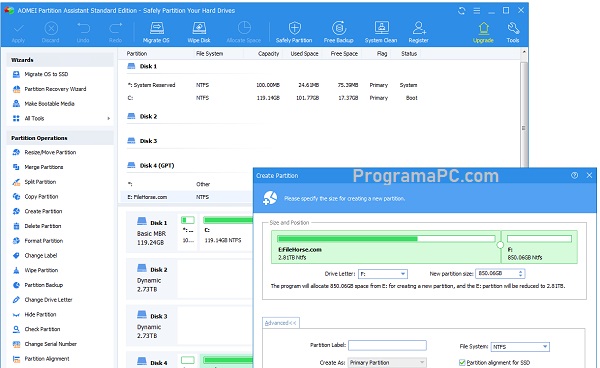600x368 pixels.
Task: Select Change Label operation
Action: point(41,256)
